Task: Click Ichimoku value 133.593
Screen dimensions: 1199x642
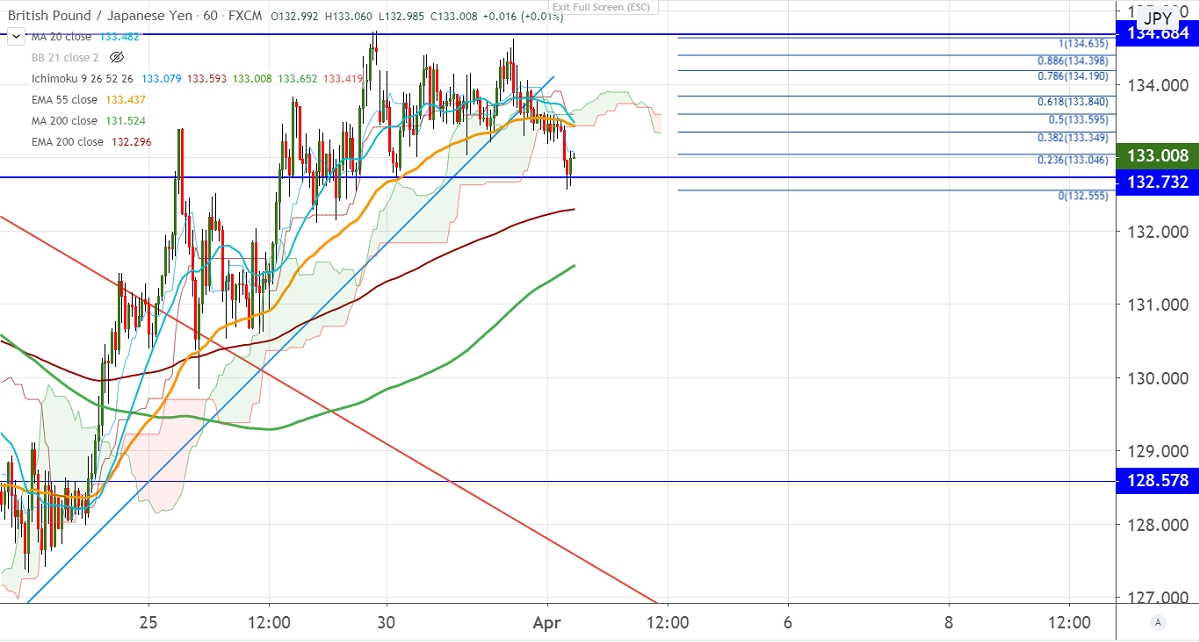Action: 206,79
